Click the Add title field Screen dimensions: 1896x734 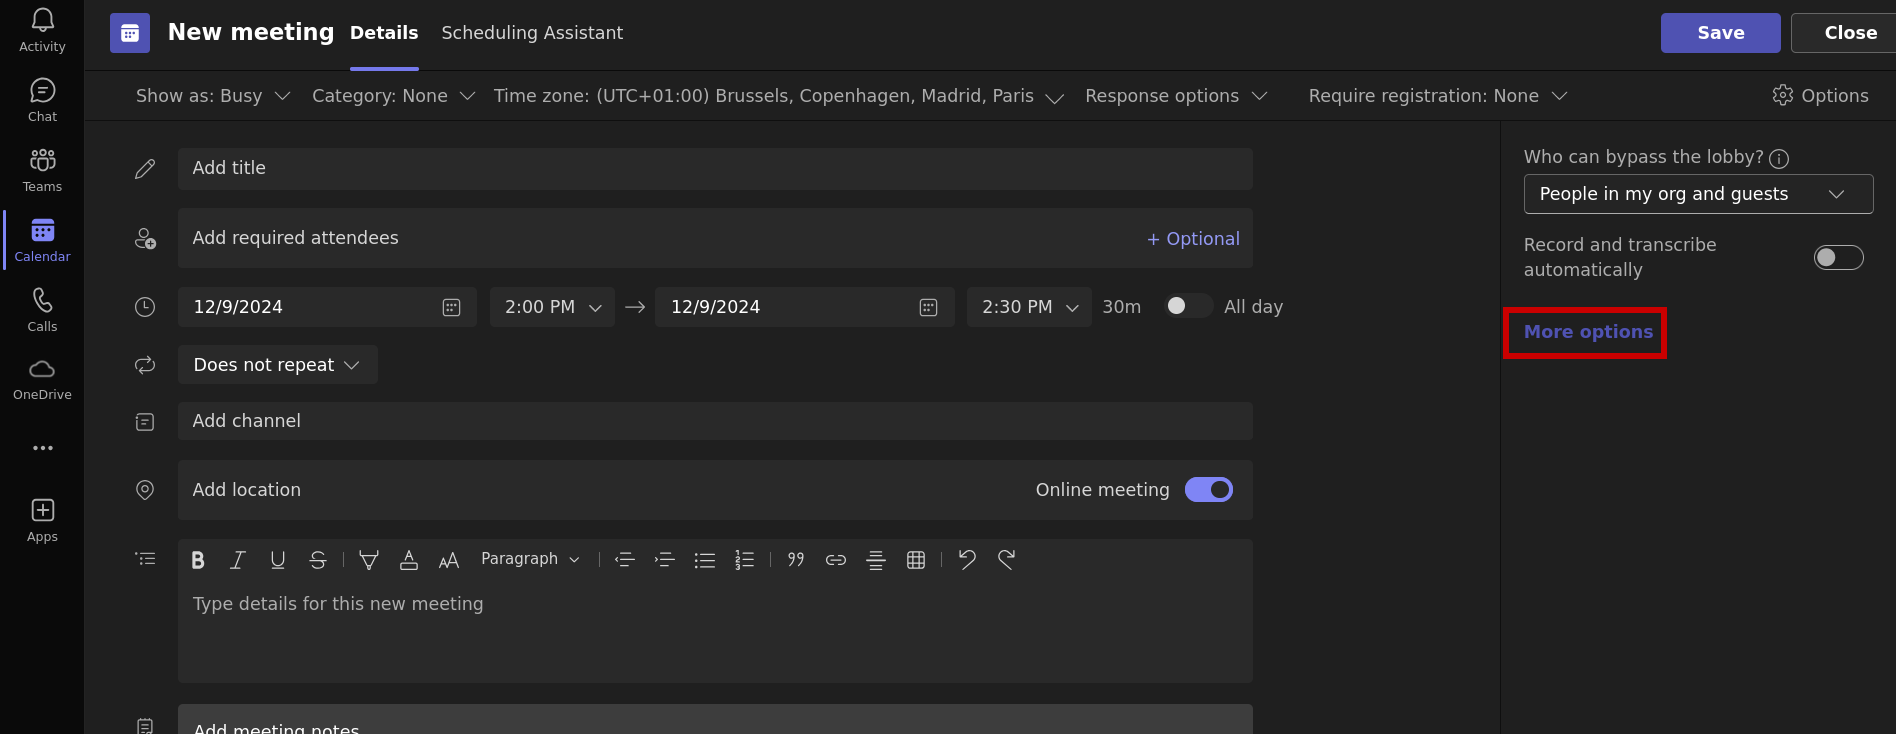(715, 168)
